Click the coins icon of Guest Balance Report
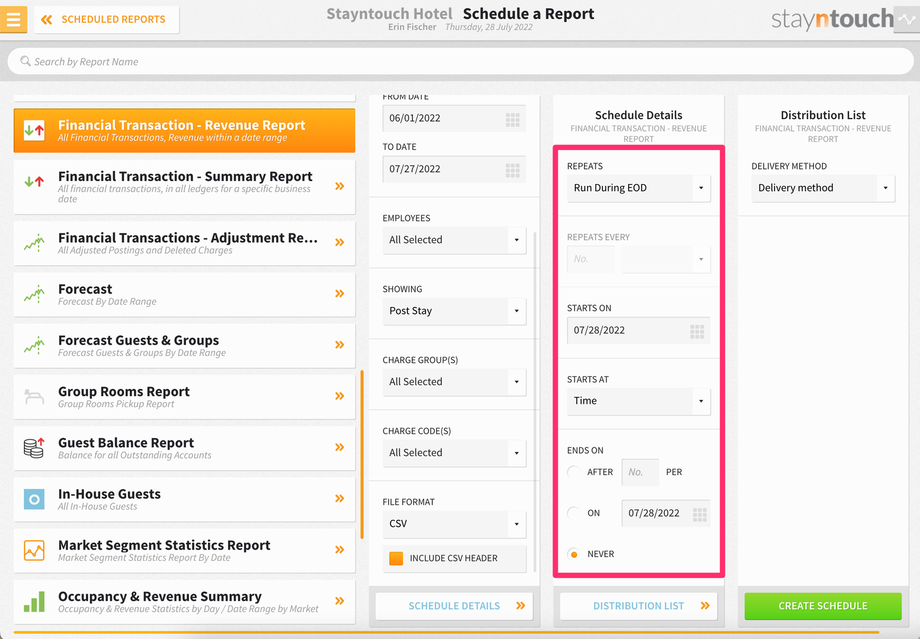 pos(34,448)
